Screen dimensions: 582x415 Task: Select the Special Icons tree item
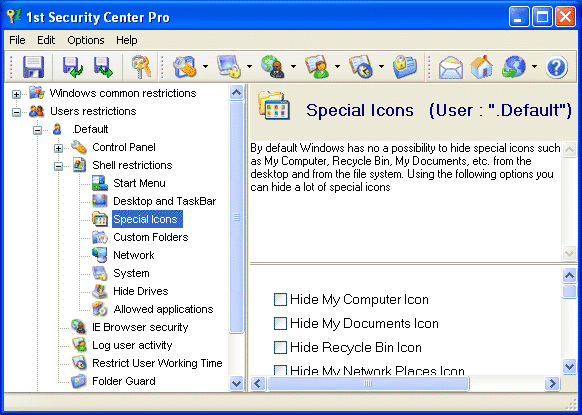click(x=147, y=219)
